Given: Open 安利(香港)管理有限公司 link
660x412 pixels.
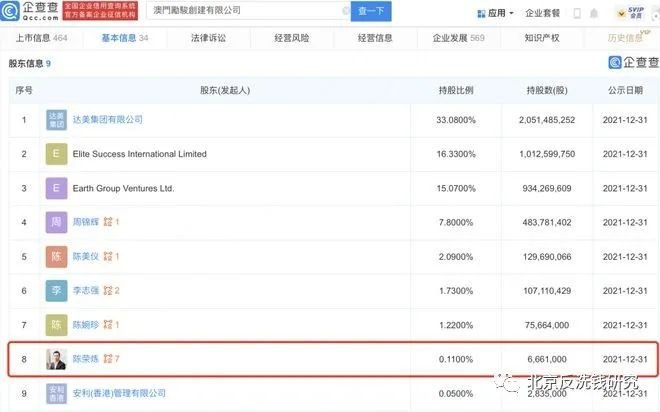Looking at the screenshot, I should 119,393.
